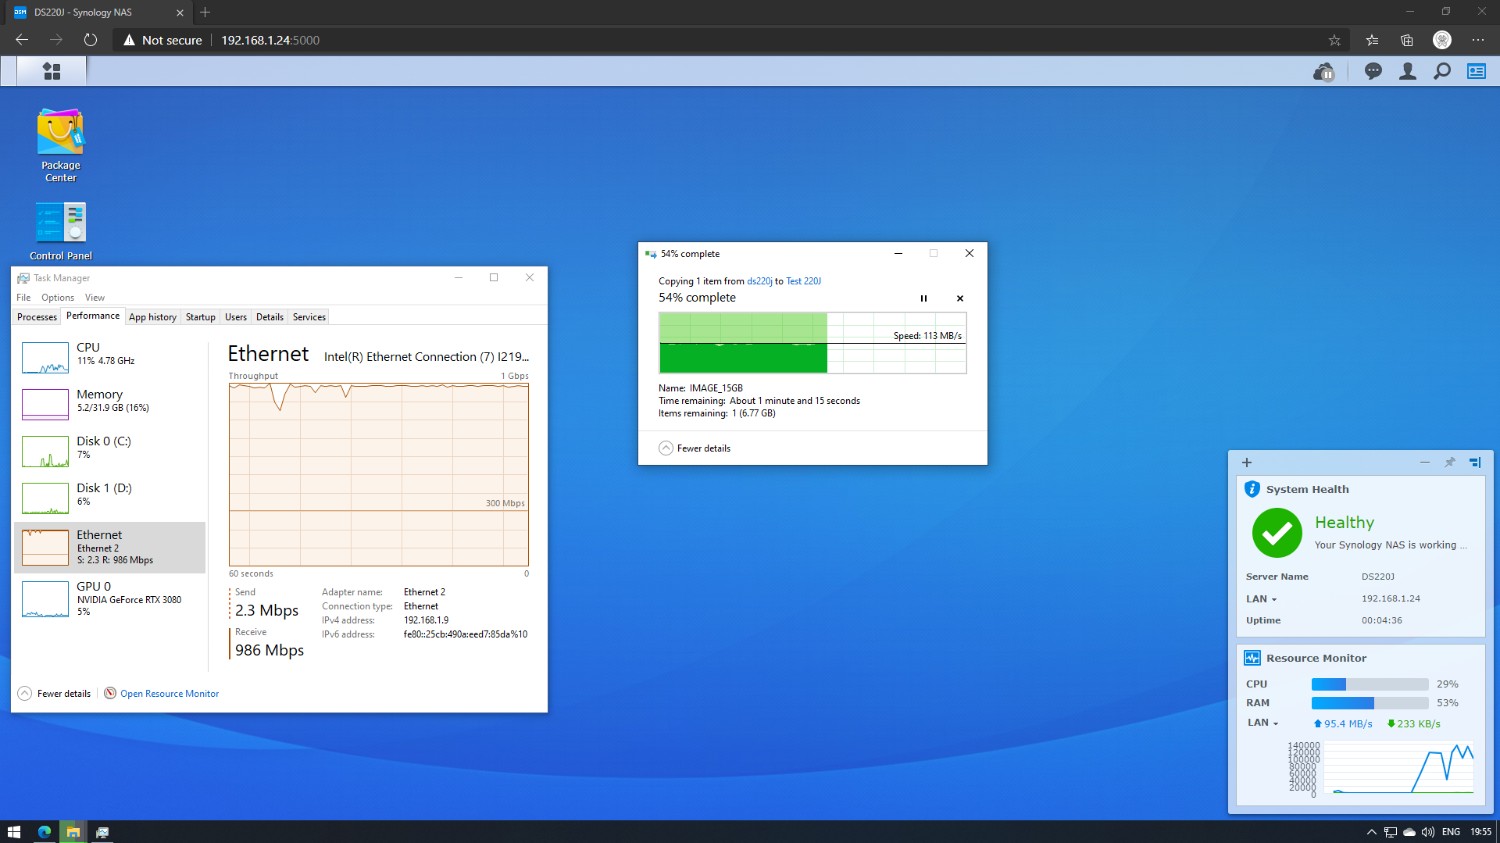The image size is (1500, 843).
Task: Dock the widget panel to side
Action: (1474, 462)
